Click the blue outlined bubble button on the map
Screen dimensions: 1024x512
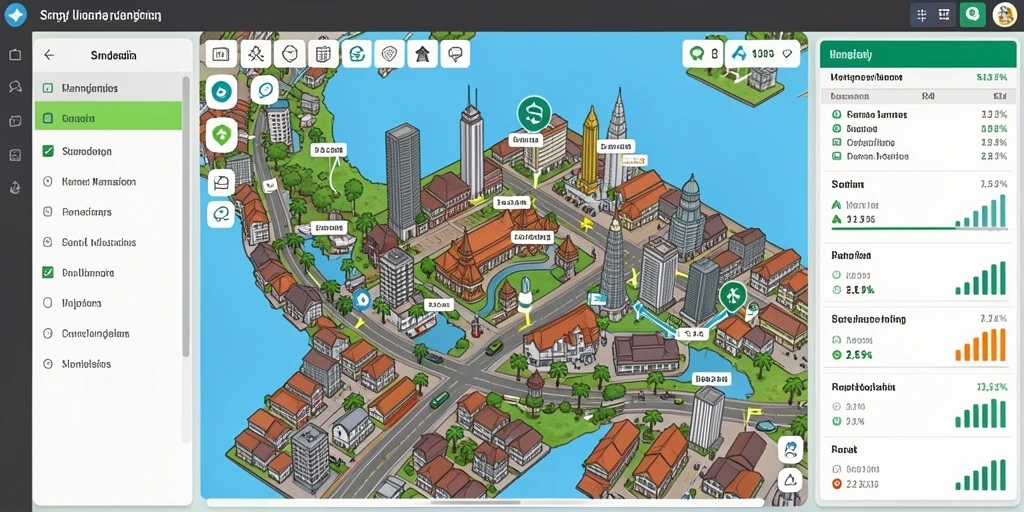[264, 89]
